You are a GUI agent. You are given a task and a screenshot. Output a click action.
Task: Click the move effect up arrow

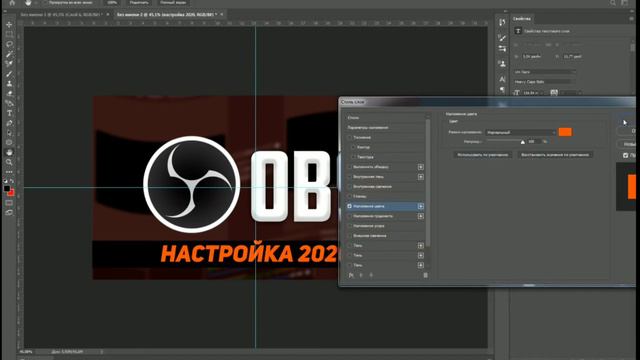361,275
